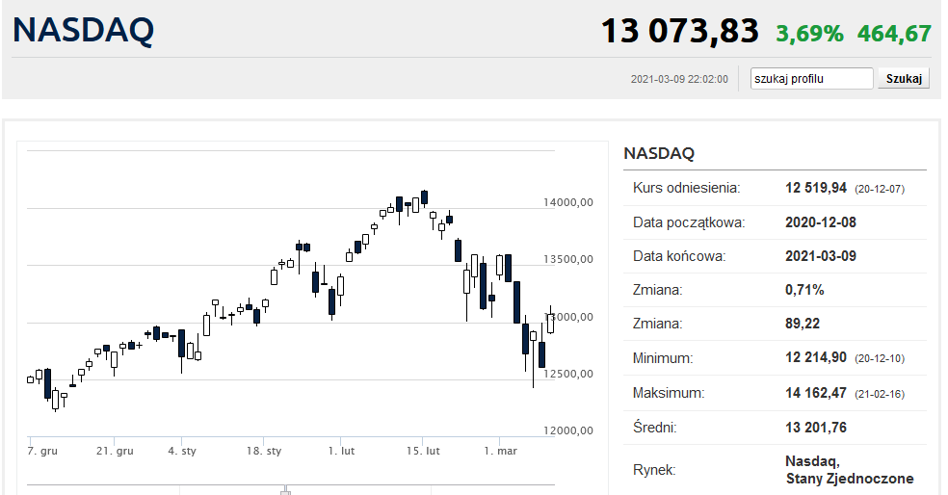Click the 12000,00 y-axis label
Viewport: 948px width, 495px height.
[568, 431]
